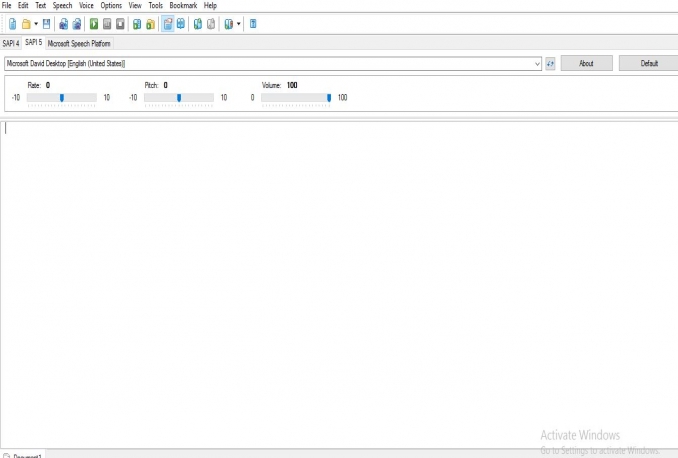Open the Speech menu

click(62, 6)
